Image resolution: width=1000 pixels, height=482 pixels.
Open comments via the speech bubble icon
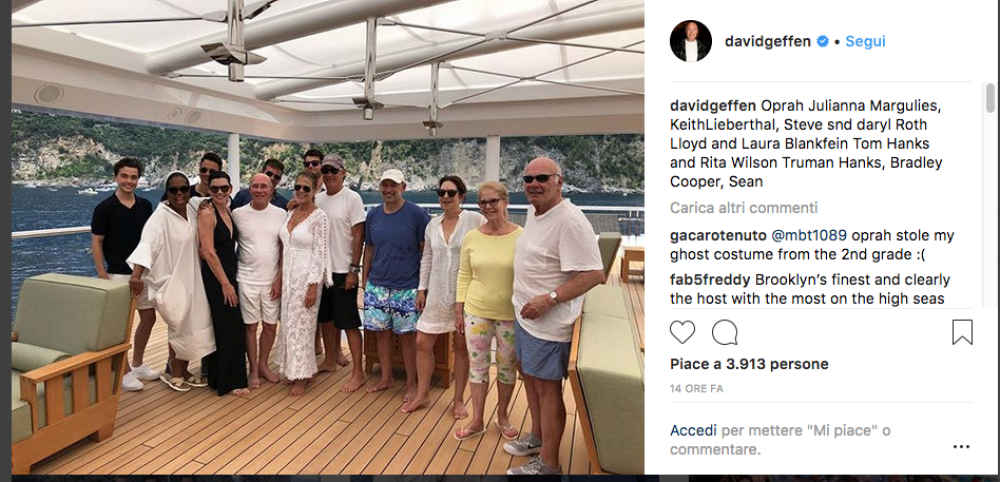pos(724,332)
